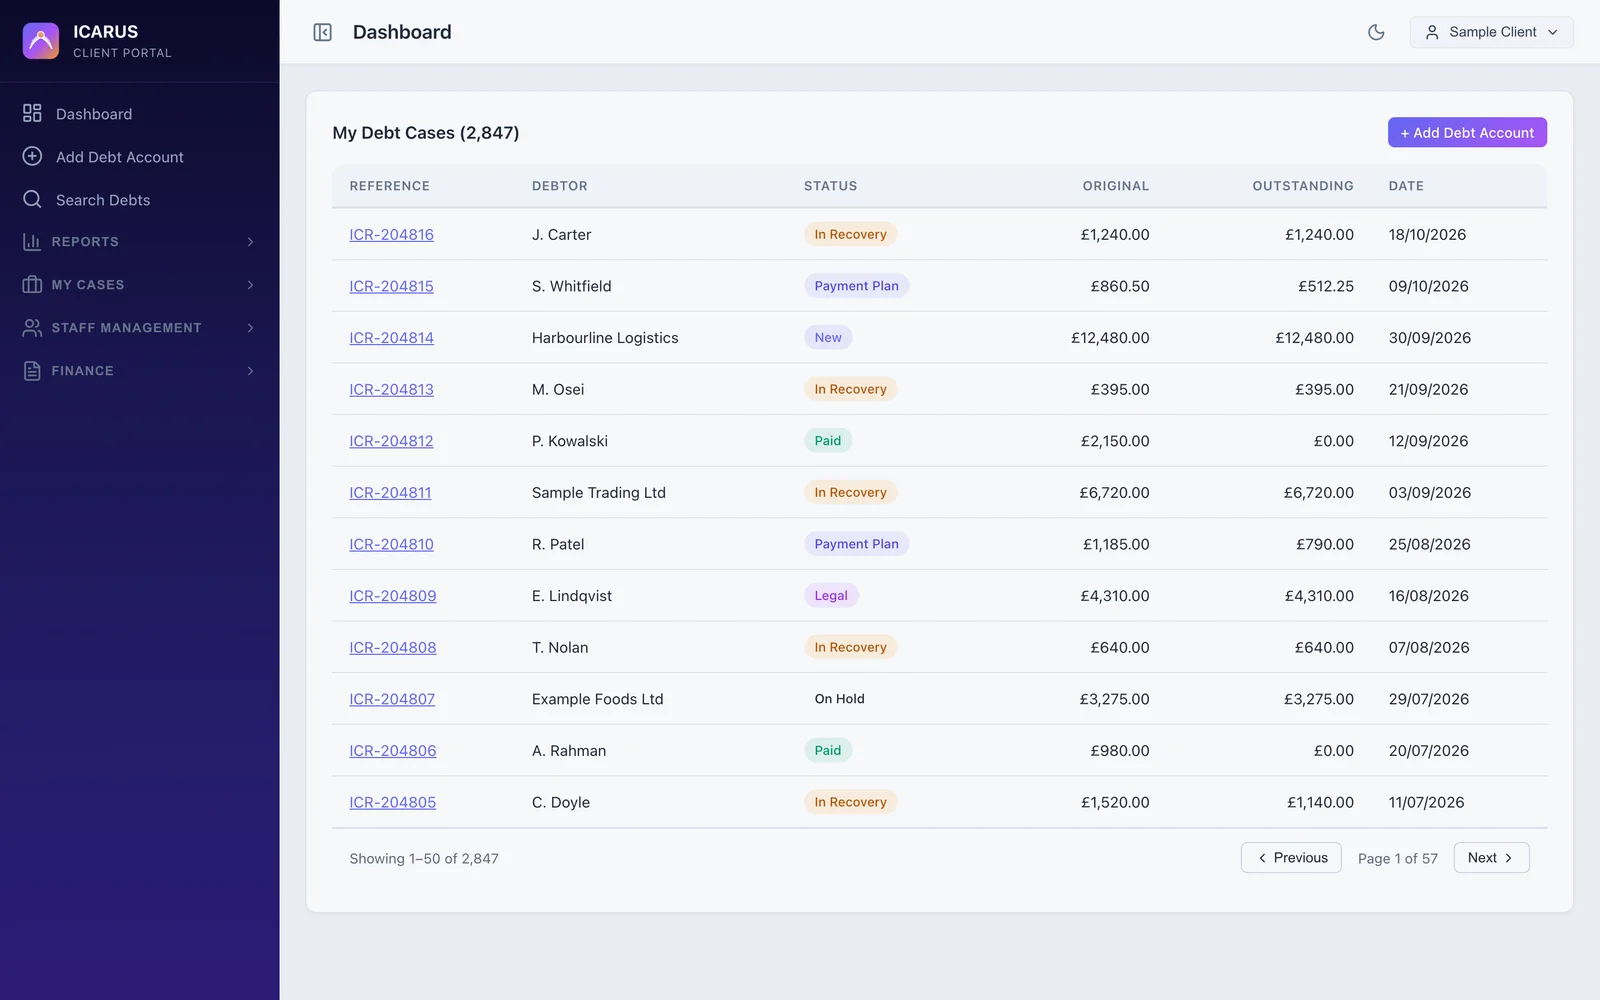Image resolution: width=1600 pixels, height=1000 pixels.
Task: Click the Payment Plan badge for S. Whitfield
Action: point(856,286)
